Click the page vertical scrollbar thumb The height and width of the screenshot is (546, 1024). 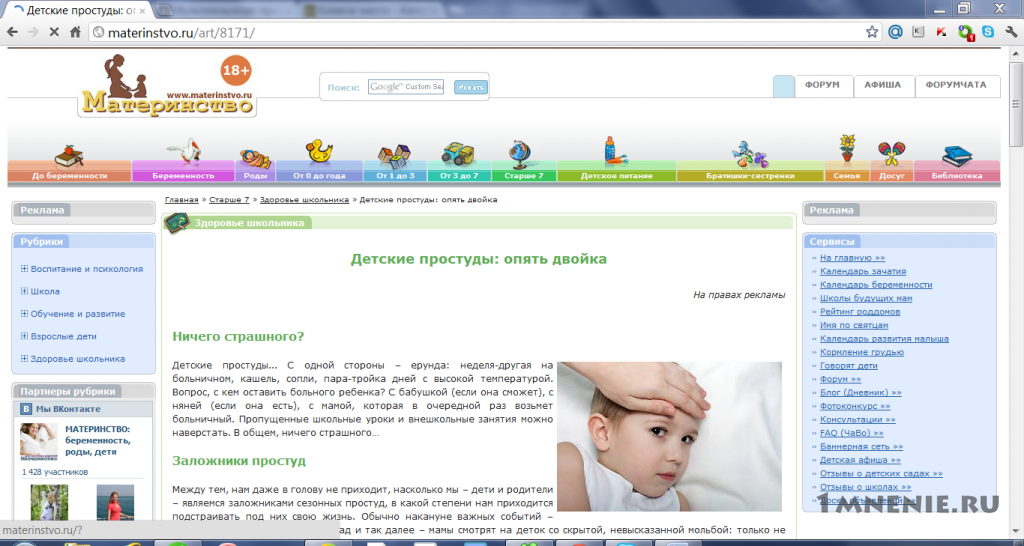click(x=1016, y=104)
